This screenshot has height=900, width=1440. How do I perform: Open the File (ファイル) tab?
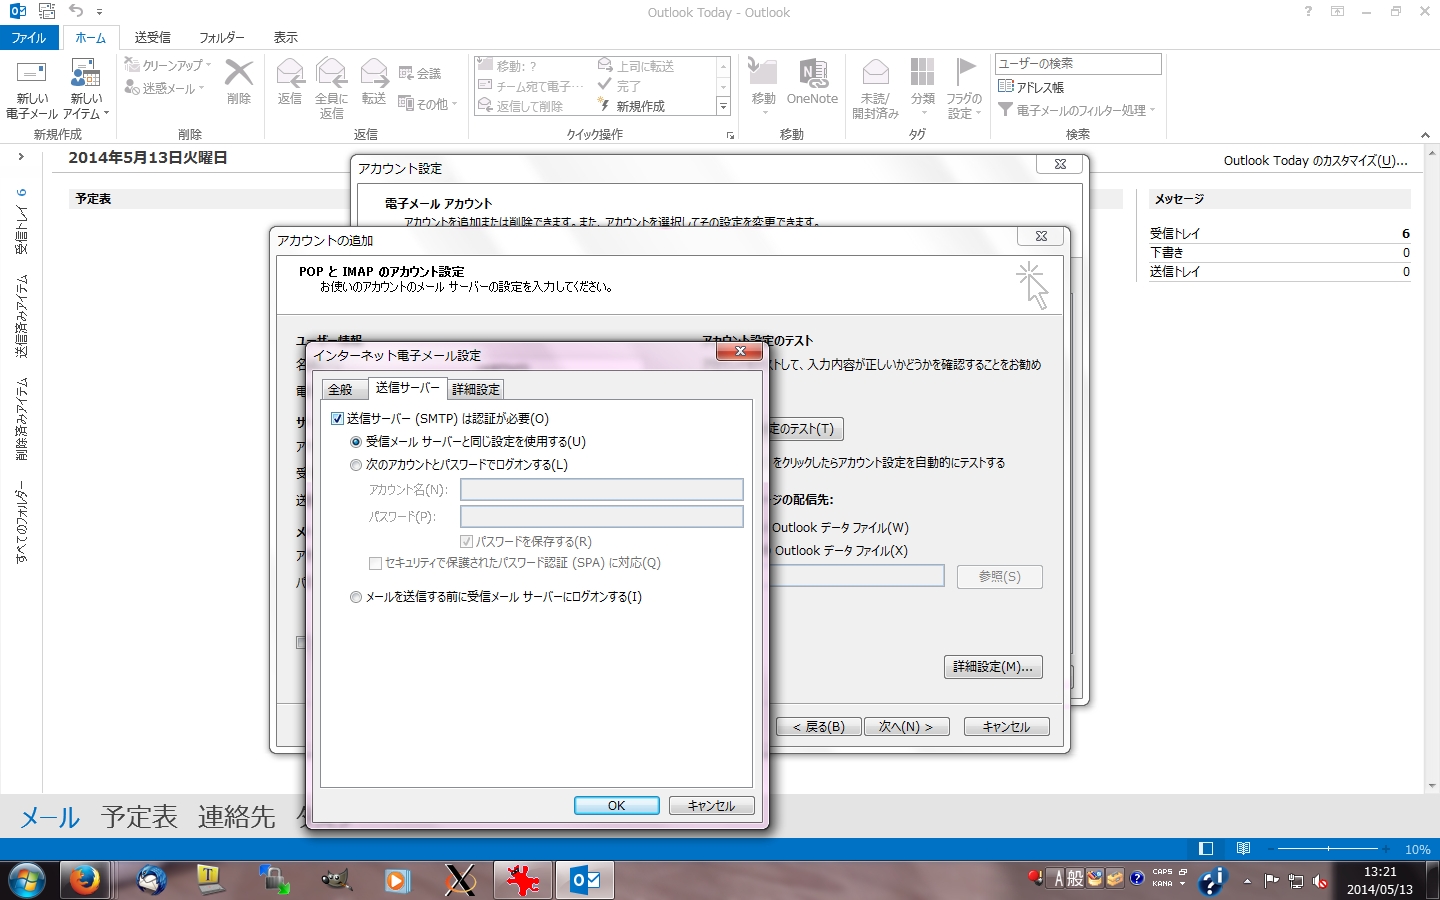(x=29, y=37)
